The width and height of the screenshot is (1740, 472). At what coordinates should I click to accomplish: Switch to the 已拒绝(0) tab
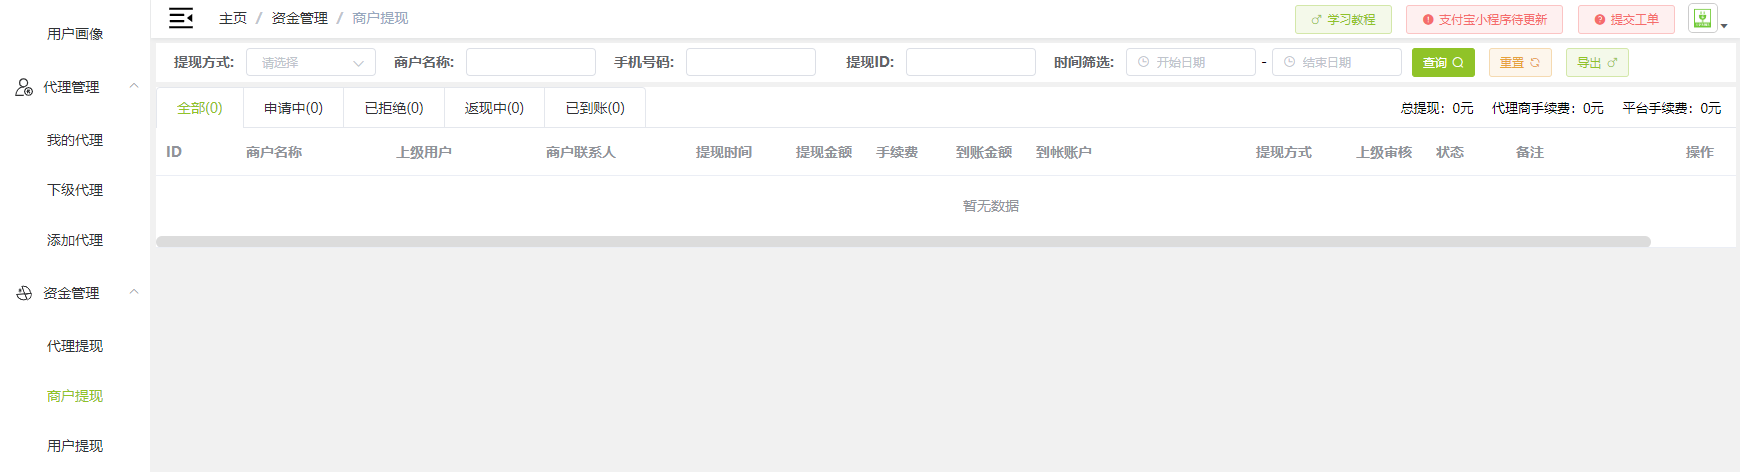coord(394,108)
